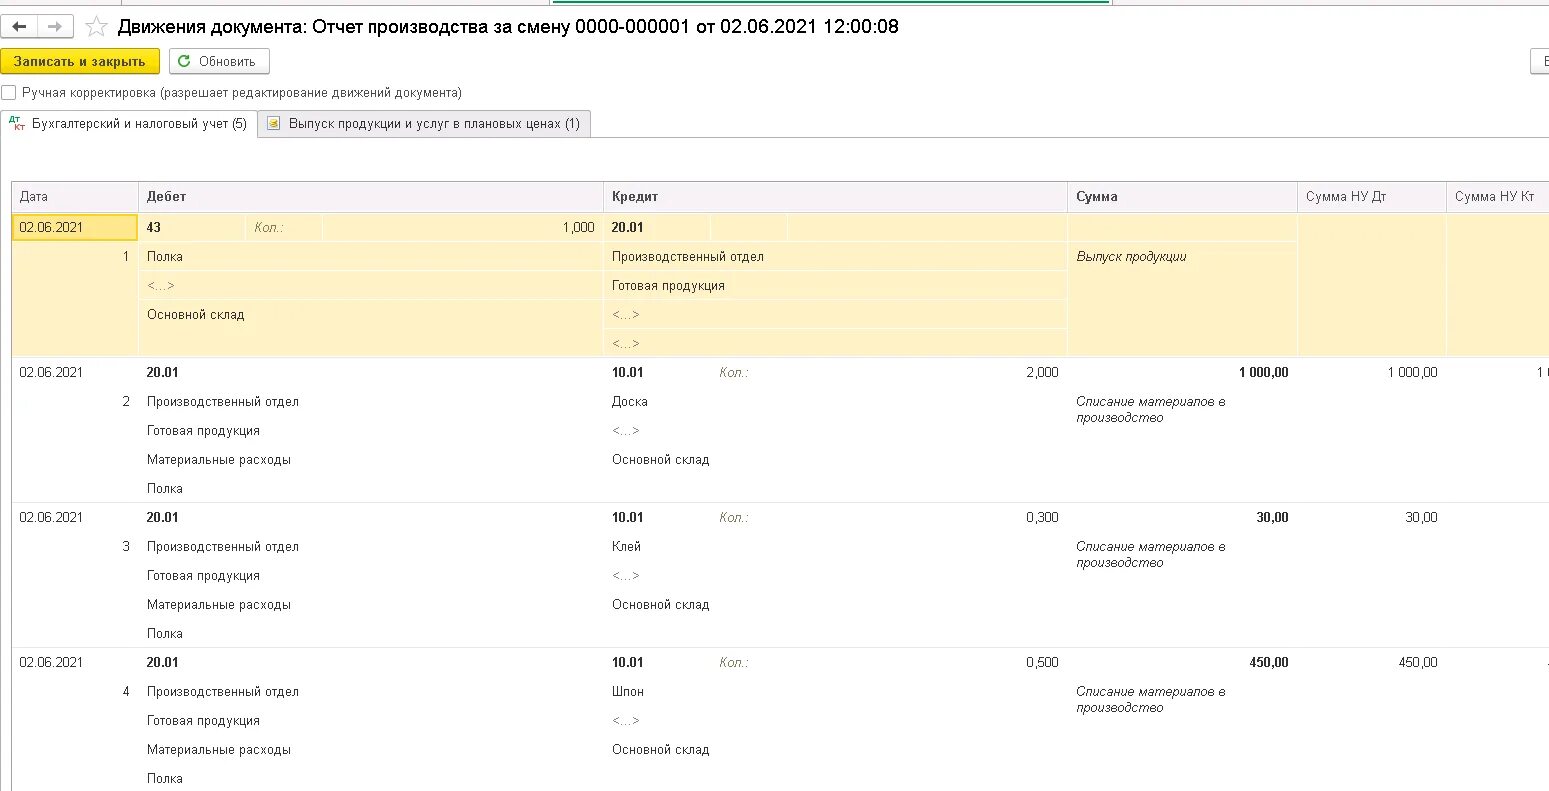
Task: Select Сумма НУ Дт value 1 000,00
Action: click(1412, 373)
